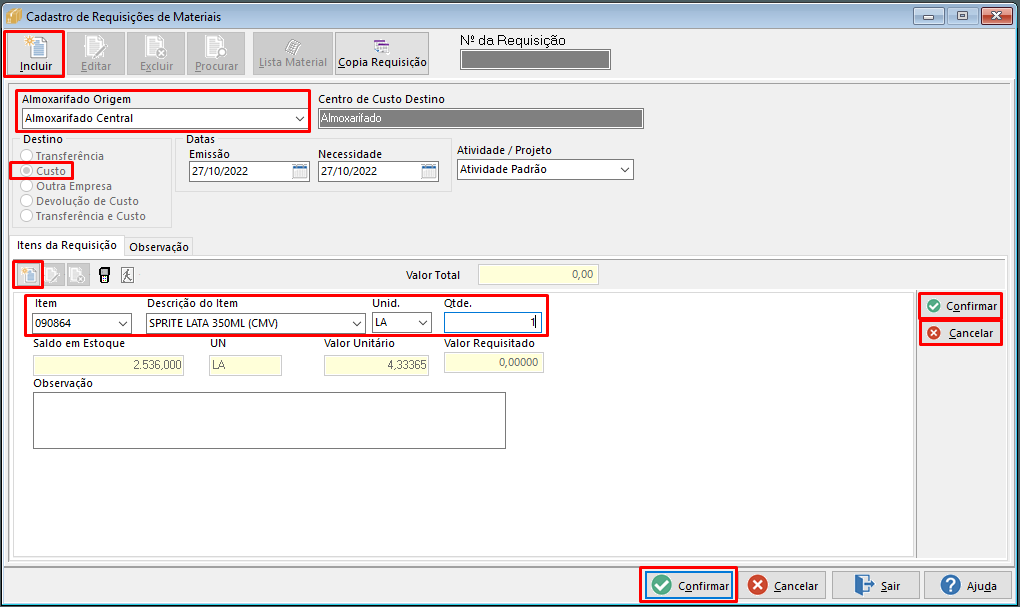Confirm the item entry on the right panel
The image size is (1020, 607).
point(961,306)
